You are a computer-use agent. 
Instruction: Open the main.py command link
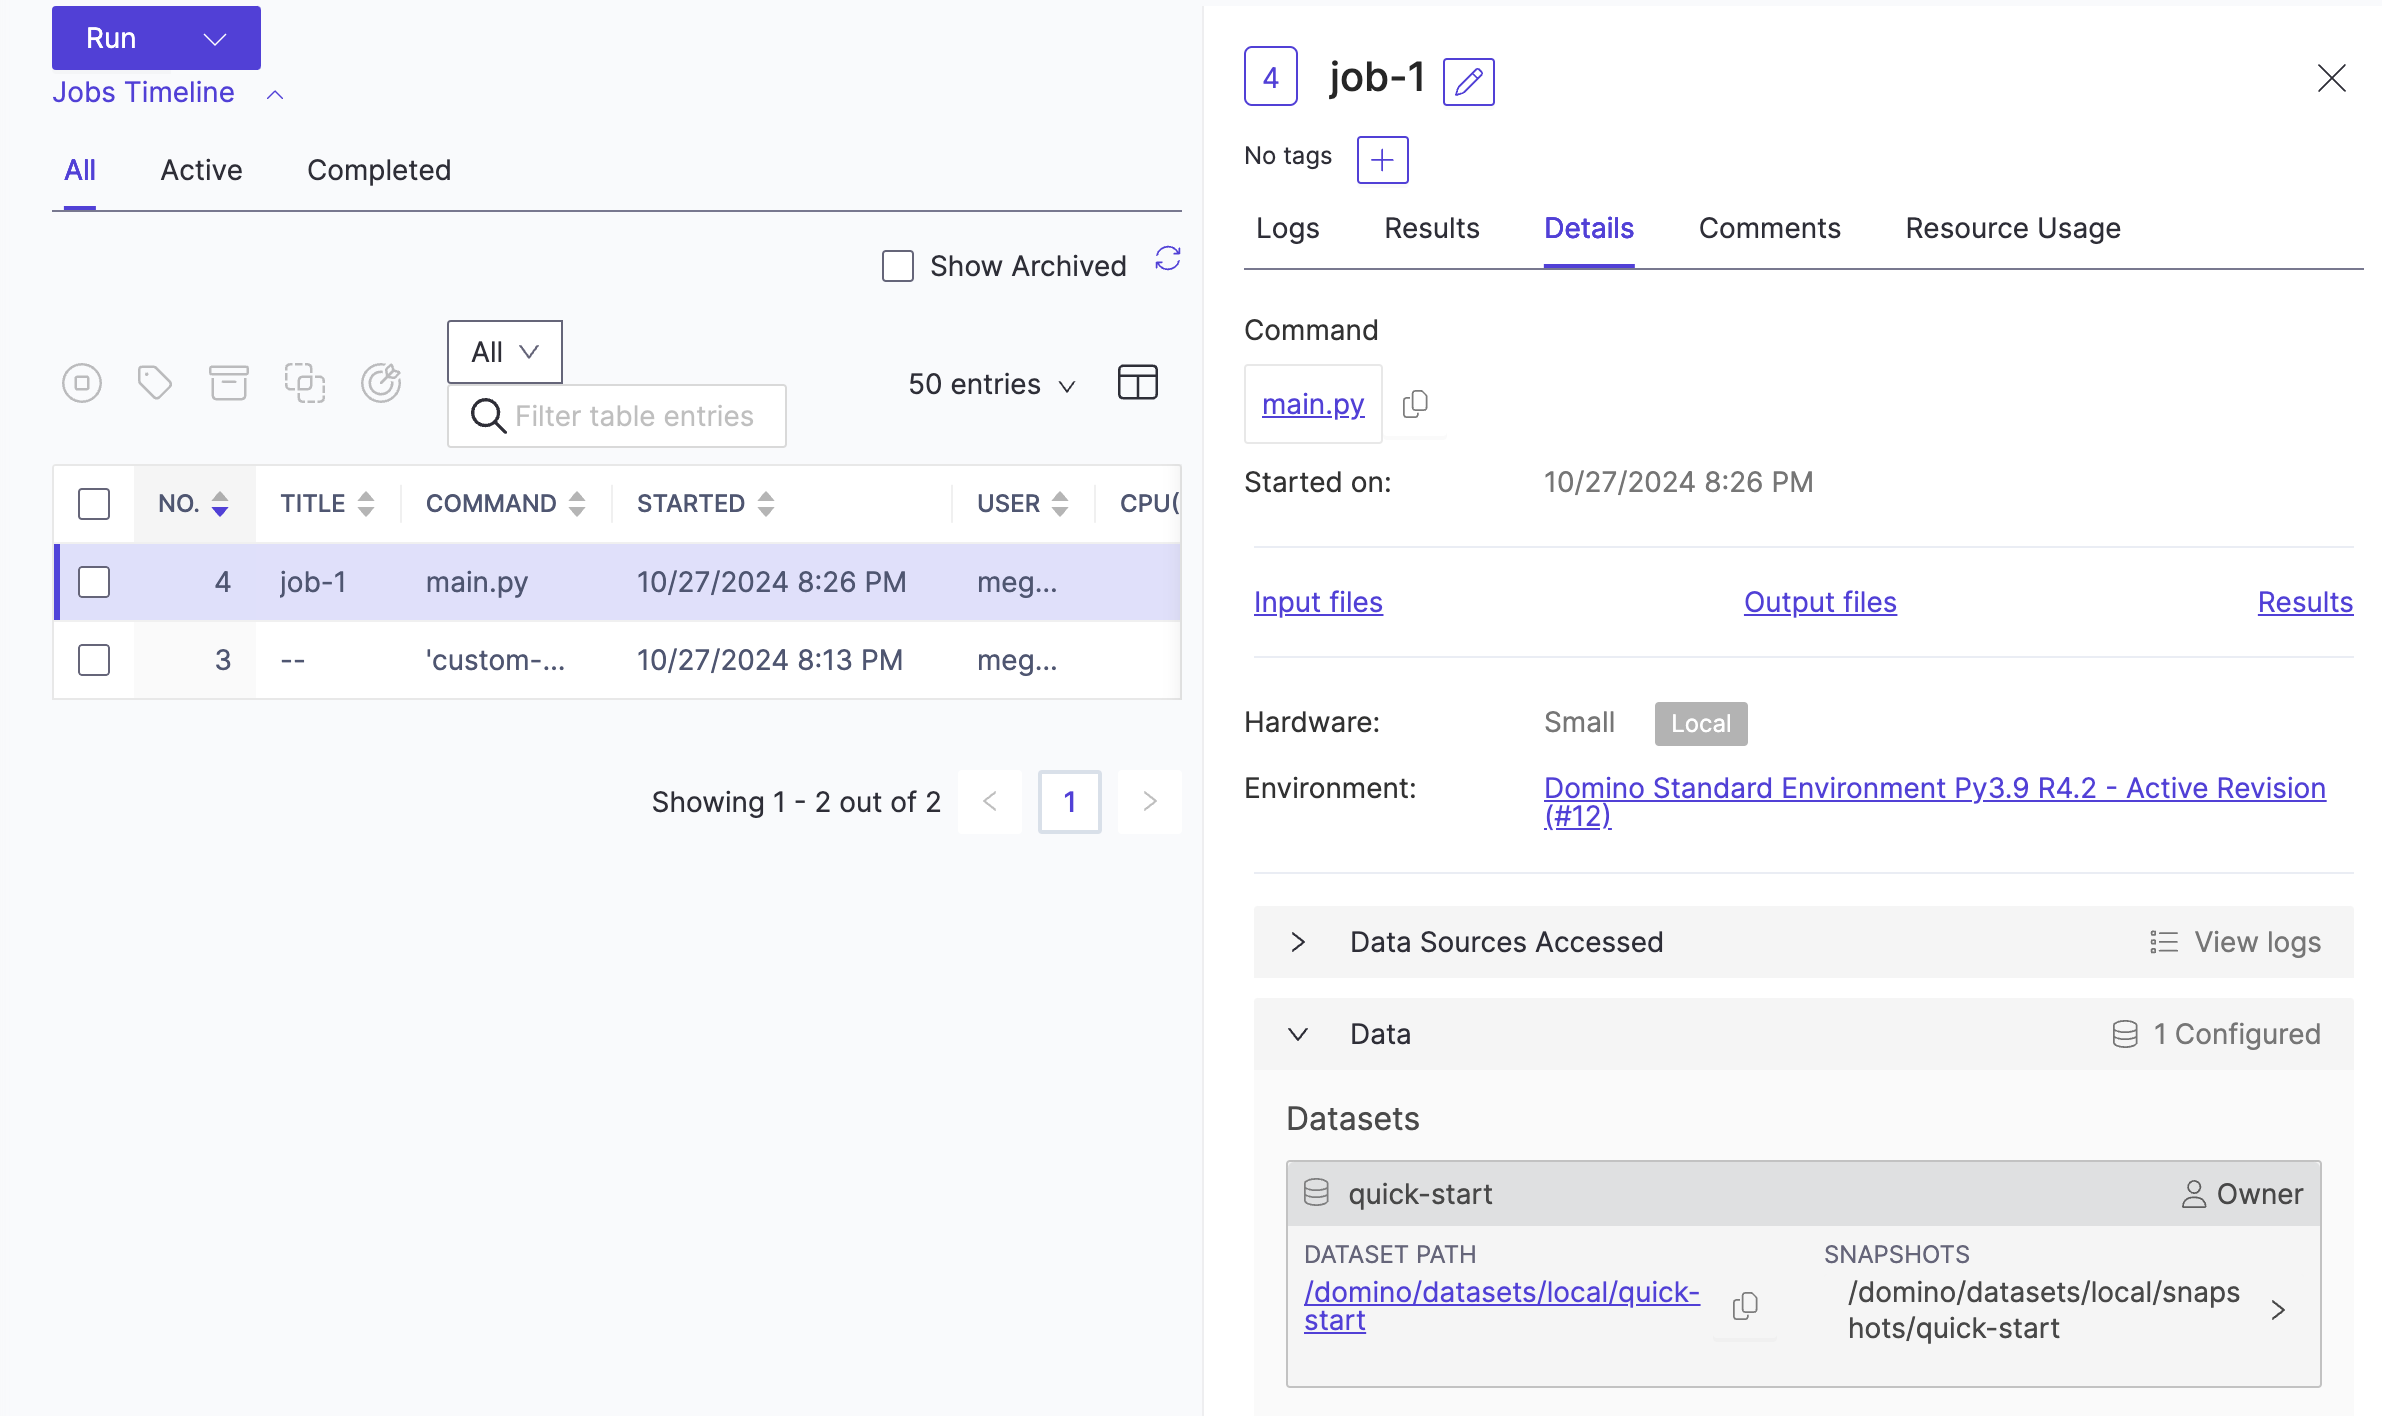pos(1313,404)
